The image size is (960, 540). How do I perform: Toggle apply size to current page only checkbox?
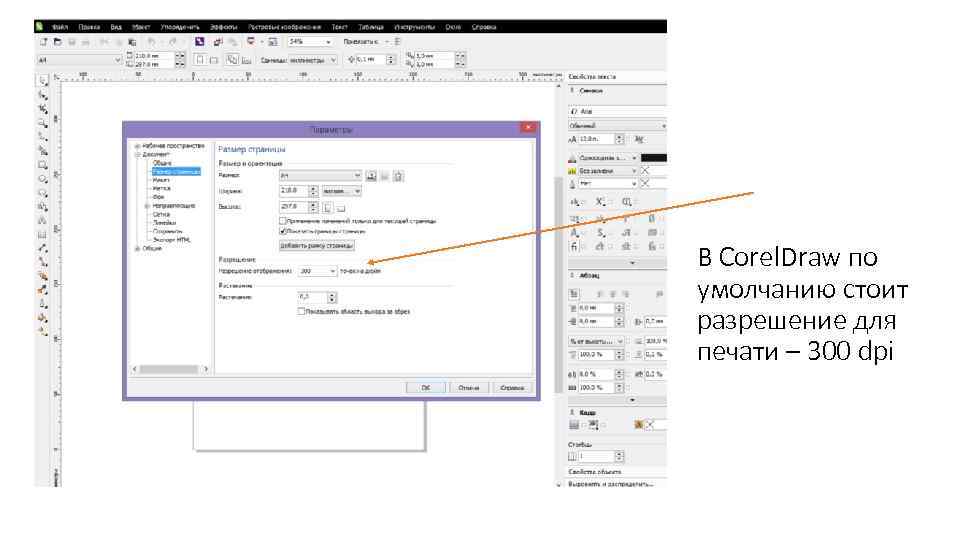click(283, 221)
